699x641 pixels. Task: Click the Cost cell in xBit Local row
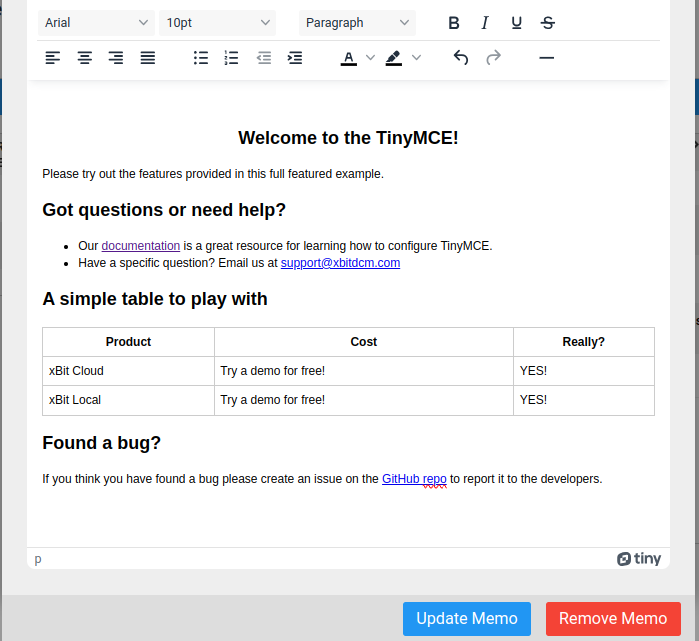click(364, 400)
